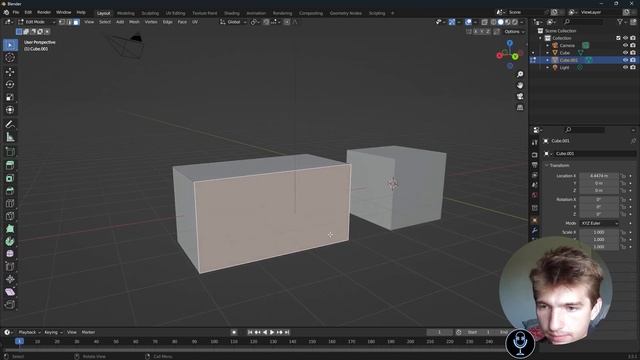Click the pan view hand icon
This screenshot has width=640, height=360.
[x=520, y=85]
